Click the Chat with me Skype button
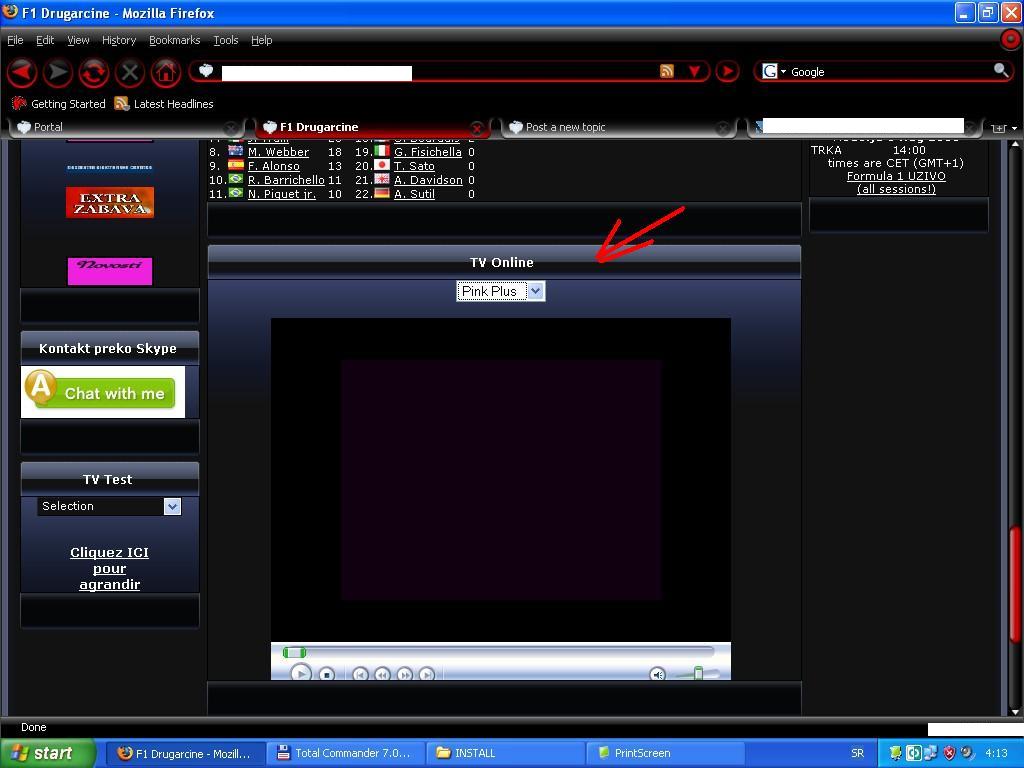This screenshot has height=768, width=1024. (103, 392)
